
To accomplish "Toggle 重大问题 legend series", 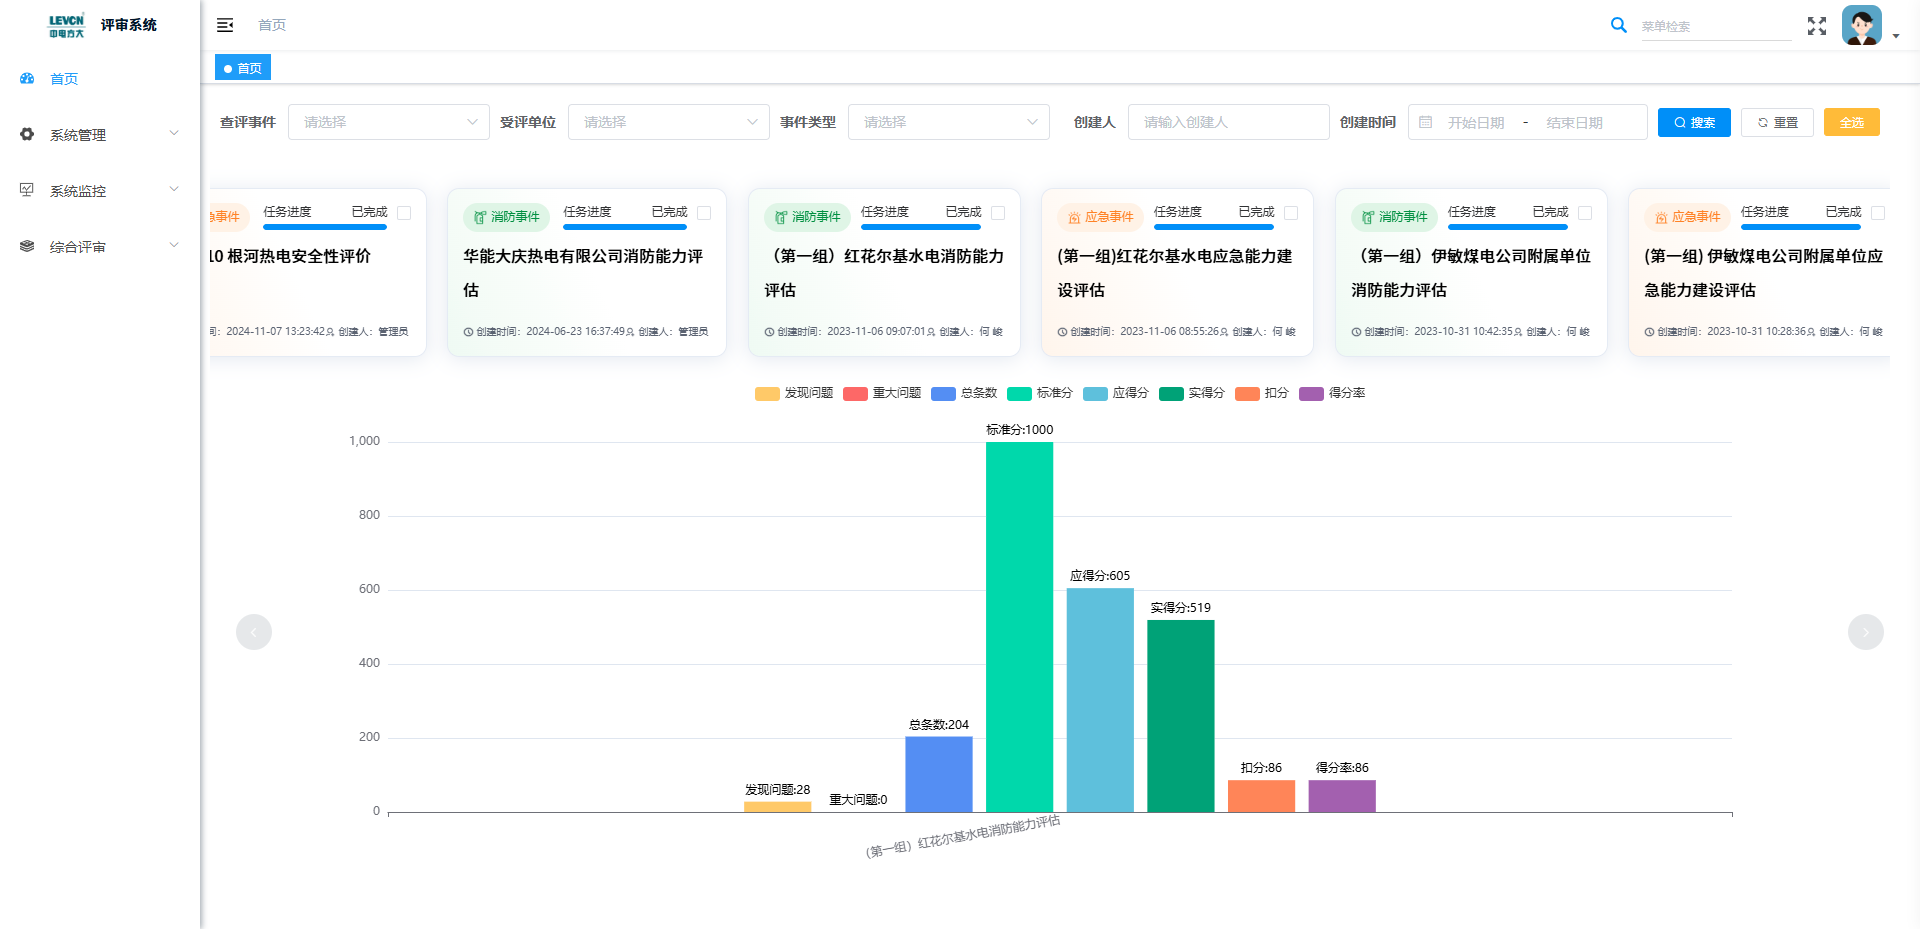I will coord(882,393).
